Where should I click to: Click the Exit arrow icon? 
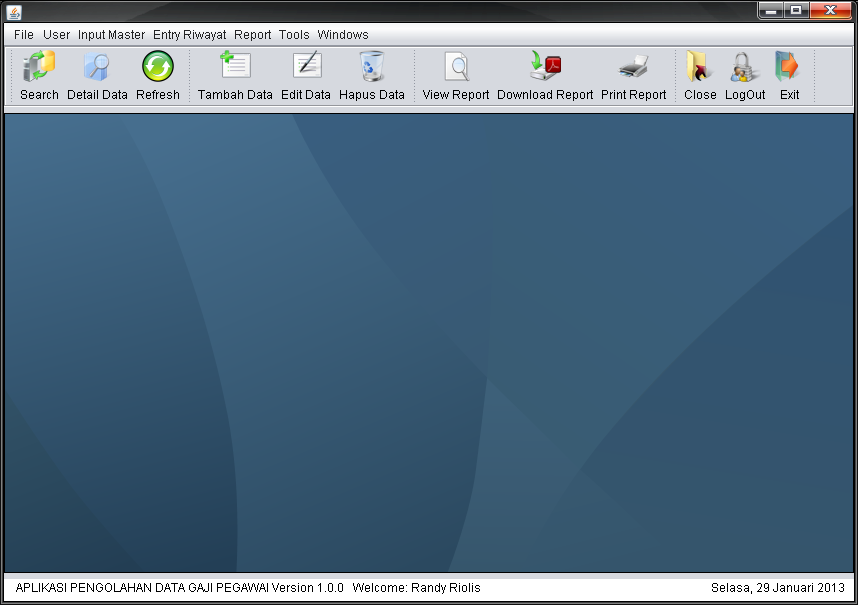[x=789, y=66]
